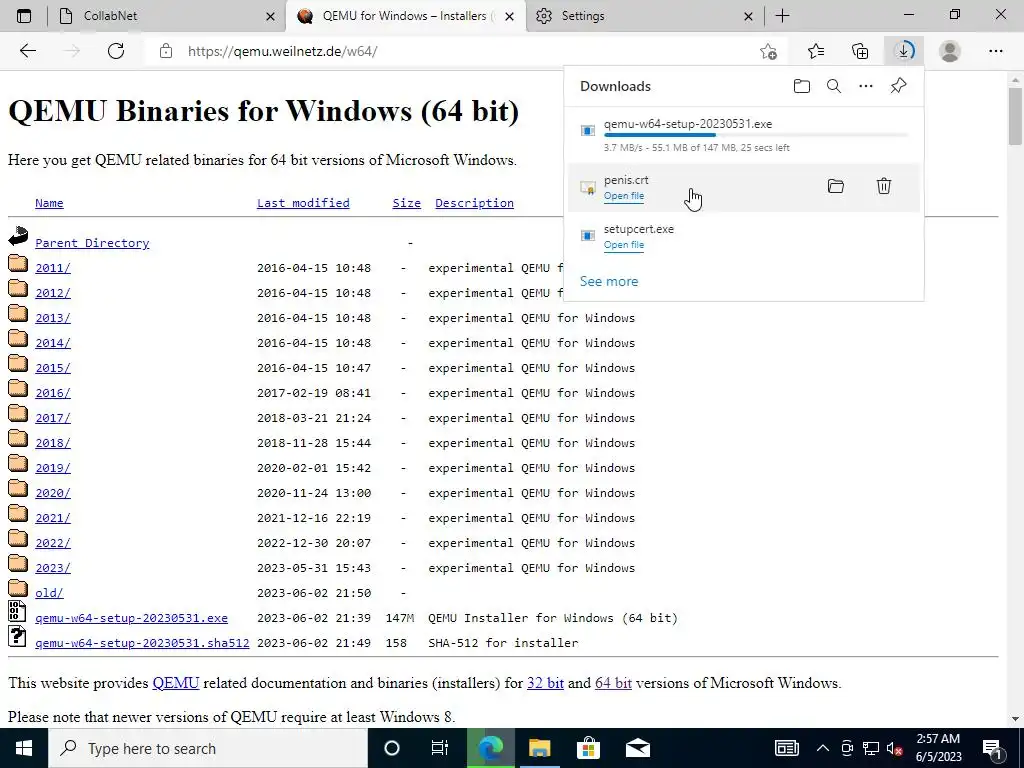Go back to the previous page

tap(27, 51)
